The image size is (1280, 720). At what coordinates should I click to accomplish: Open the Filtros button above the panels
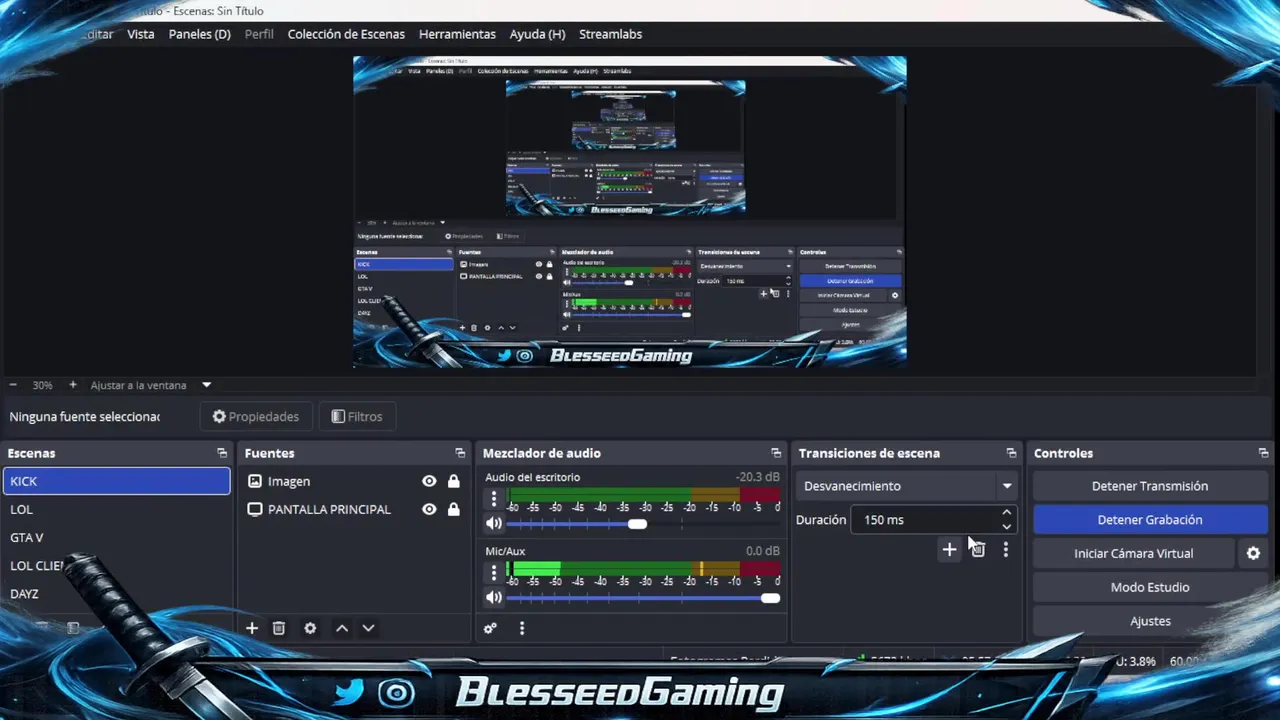[357, 416]
